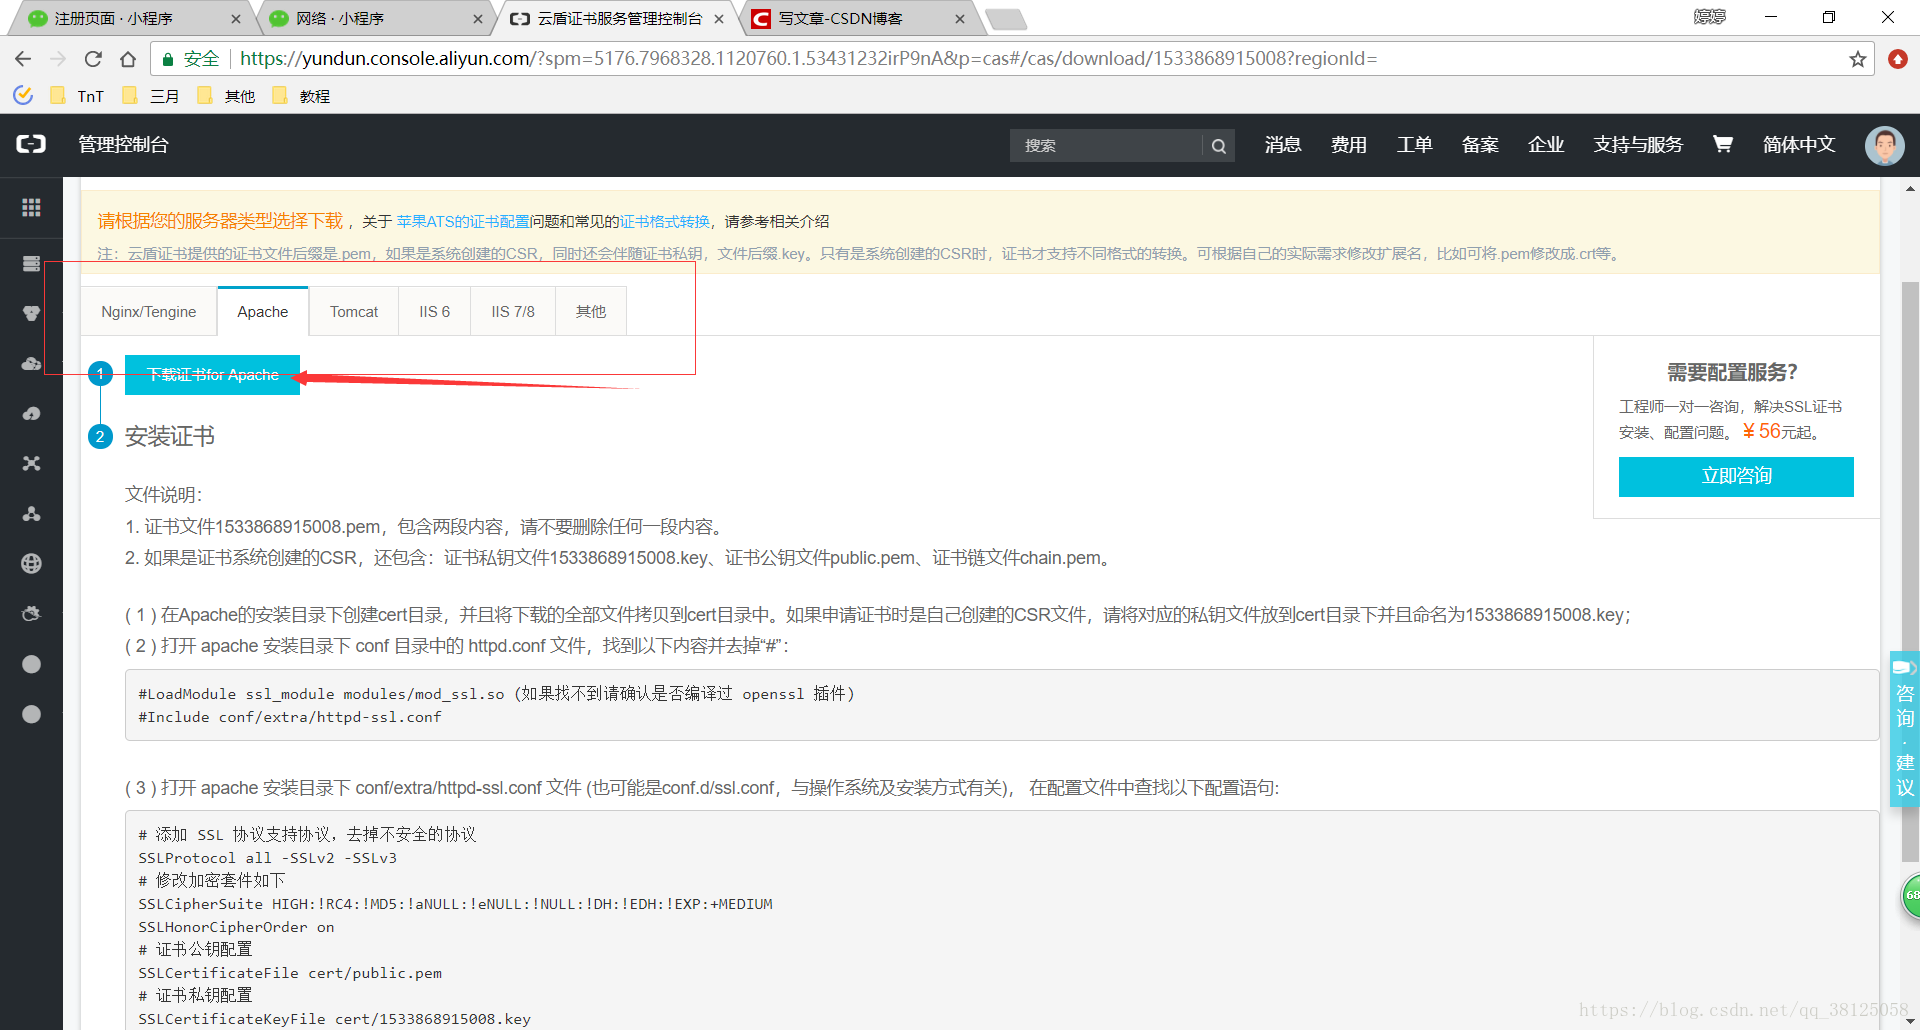Close the 云盾证书服务管理控制台 tab
This screenshot has width=1920, height=1030.
point(719,19)
